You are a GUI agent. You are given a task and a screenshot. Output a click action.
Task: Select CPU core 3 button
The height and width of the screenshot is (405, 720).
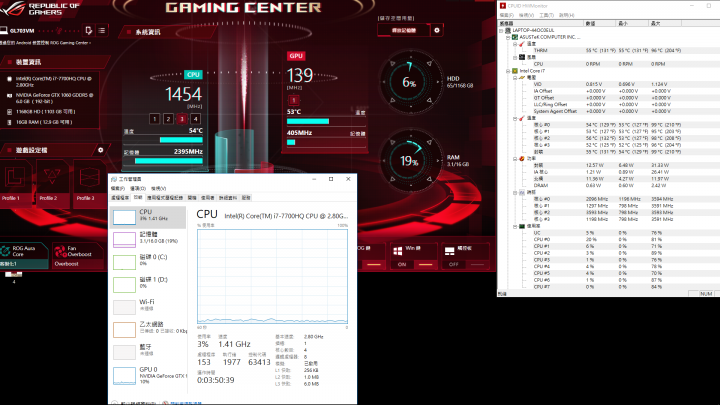pos(182,119)
